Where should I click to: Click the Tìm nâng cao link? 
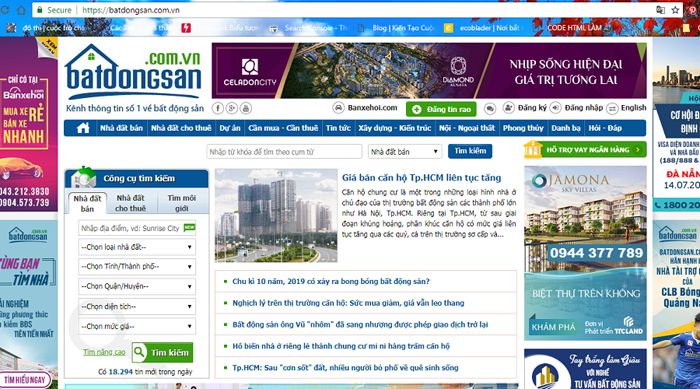(x=104, y=352)
